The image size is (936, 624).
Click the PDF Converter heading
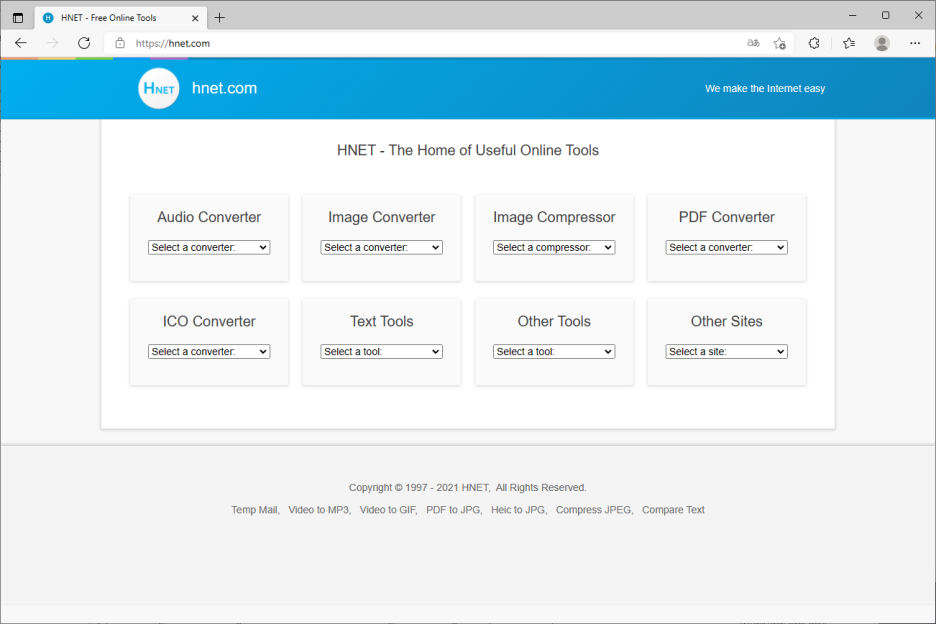click(726, 217)
